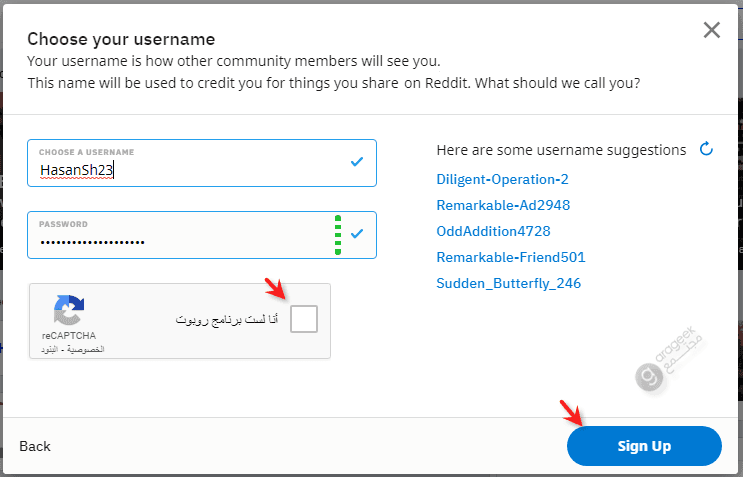743x477 pixels.
Task: Pick suggestion Diligent-Operation-2
Action: tap(502, 180)
